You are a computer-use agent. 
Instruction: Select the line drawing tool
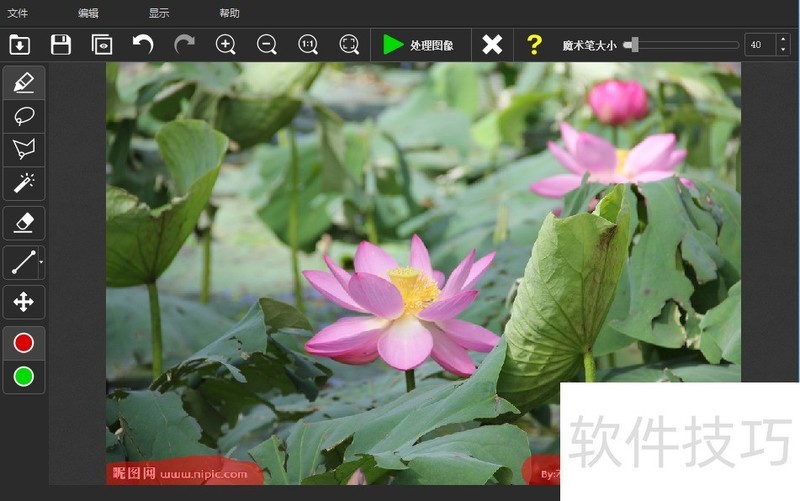(21, 263)
